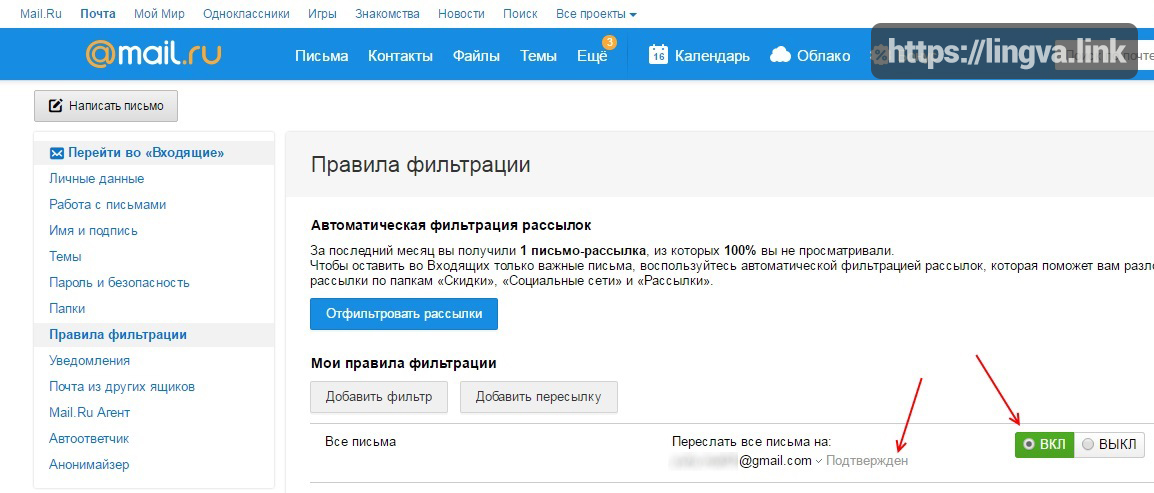Open the Ещё menu in header
Viewport: 1154px width, 493px height.
(x=592, y=56)
